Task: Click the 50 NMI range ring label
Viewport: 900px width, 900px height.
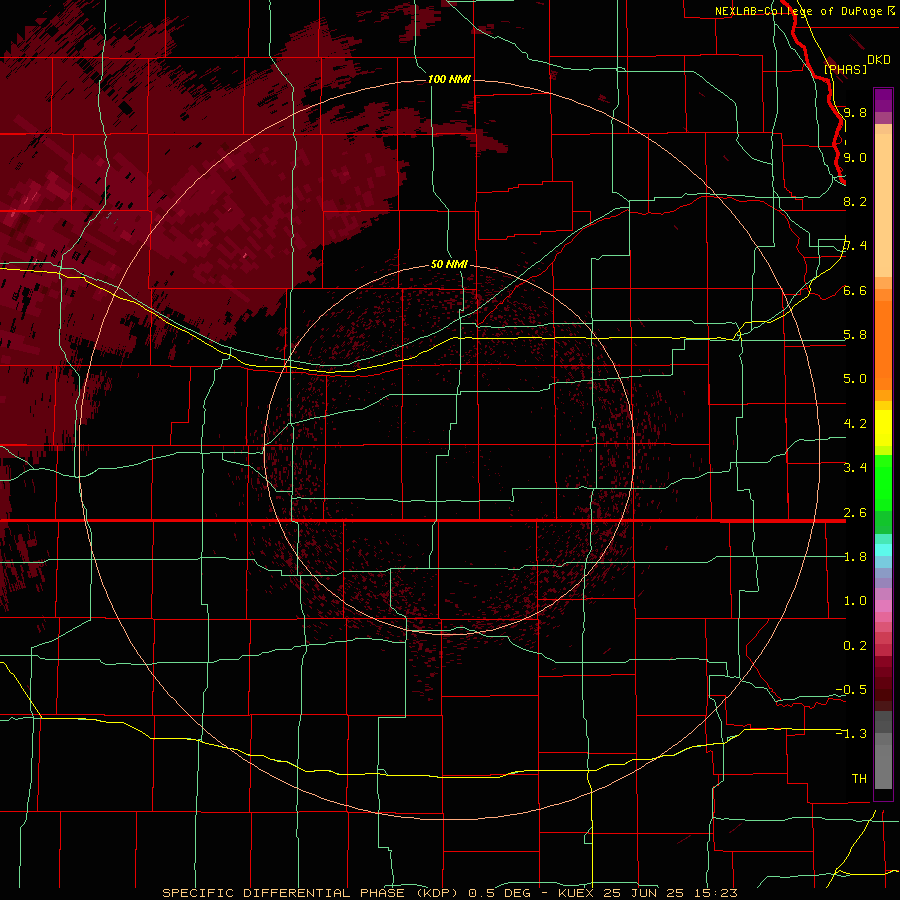Action: (449, 264)
